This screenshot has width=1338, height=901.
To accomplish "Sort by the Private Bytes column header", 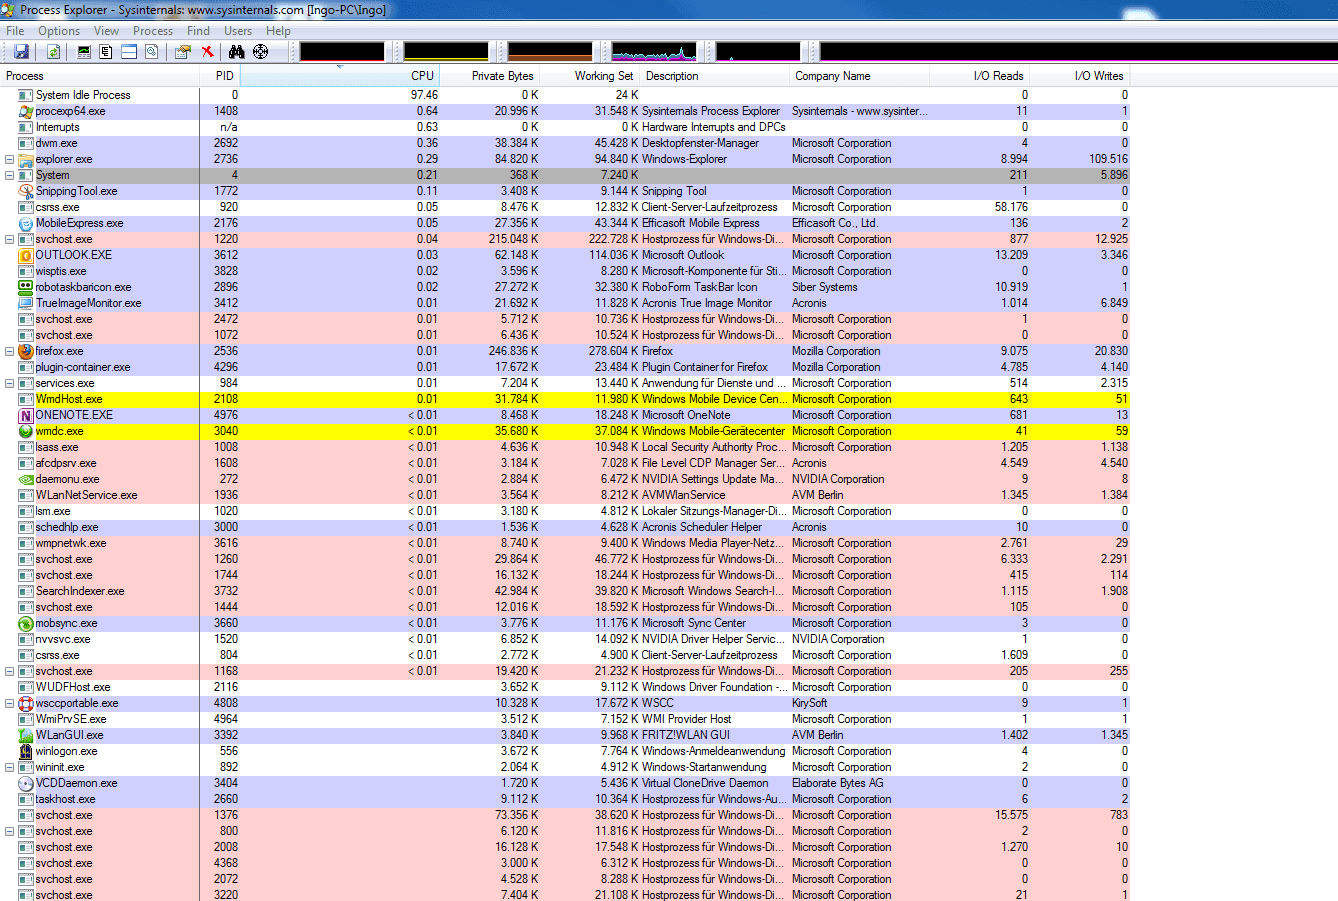I will (490, 76).
